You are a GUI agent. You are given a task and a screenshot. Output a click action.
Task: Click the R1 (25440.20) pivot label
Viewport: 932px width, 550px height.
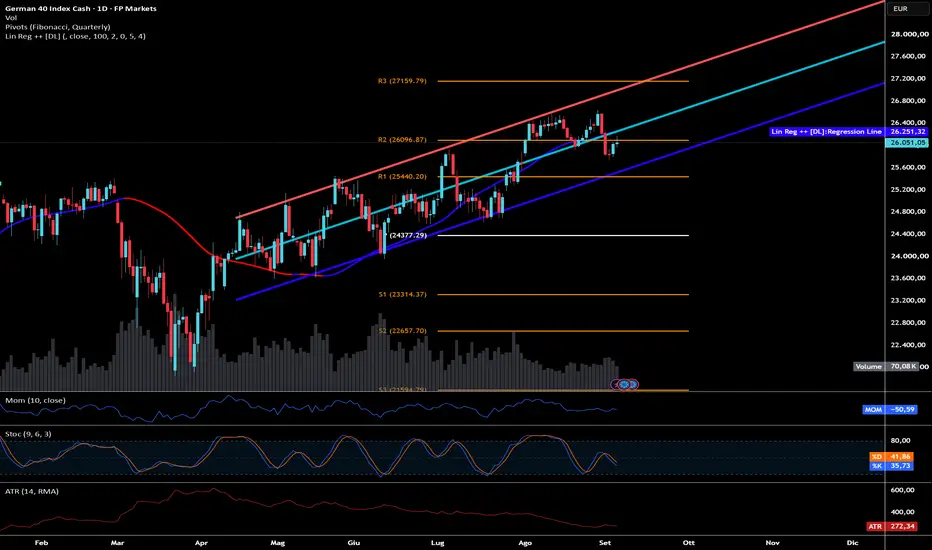(x=402, y=177)
